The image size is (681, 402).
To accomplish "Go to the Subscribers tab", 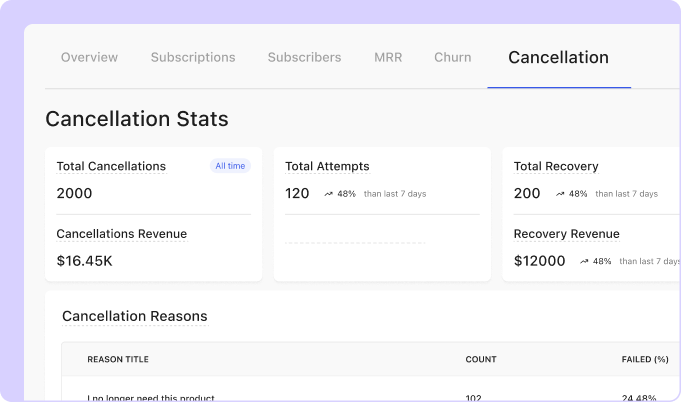I will coord(304,57).
